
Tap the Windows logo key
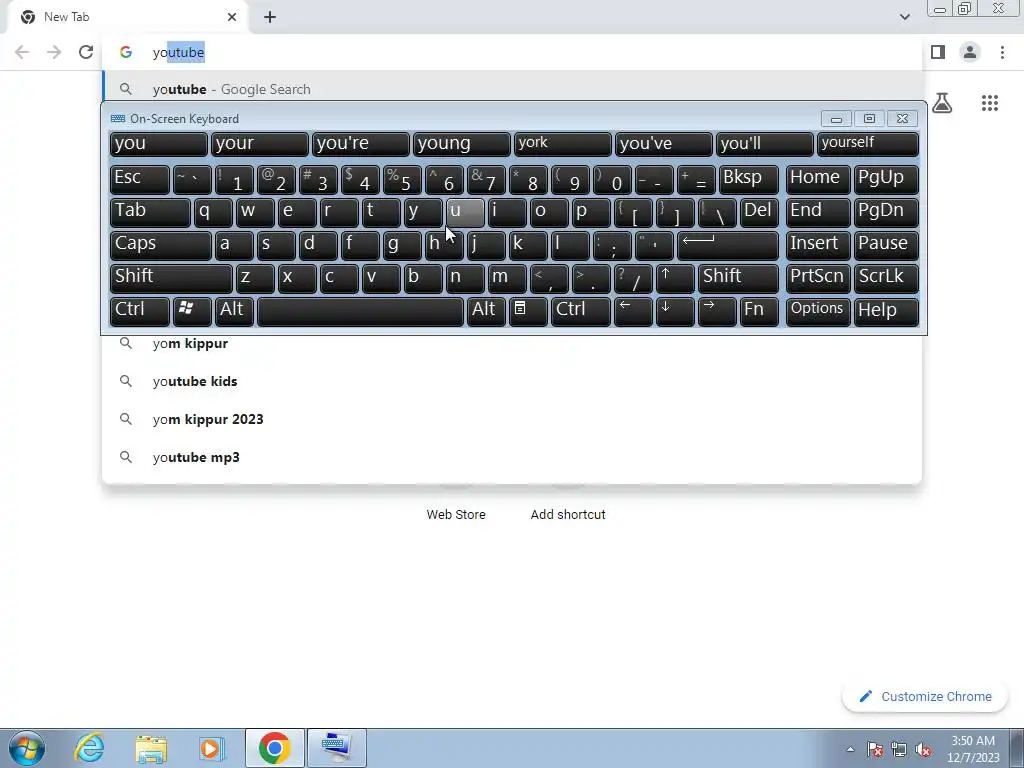(x=192, y=312)
